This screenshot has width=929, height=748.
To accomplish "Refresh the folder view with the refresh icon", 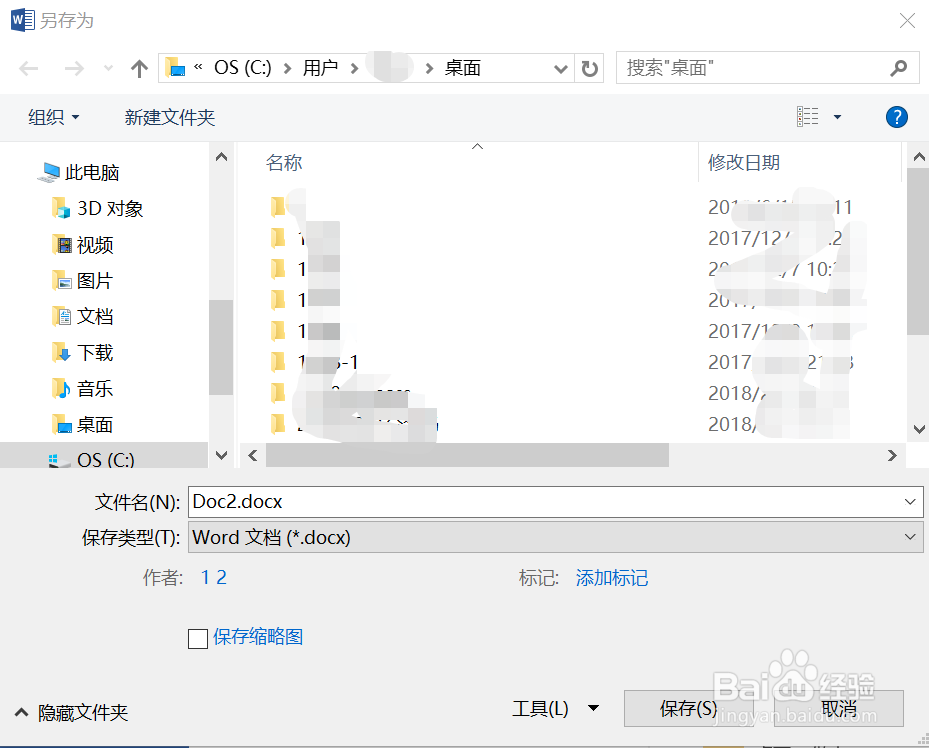I will pos(590,67).
